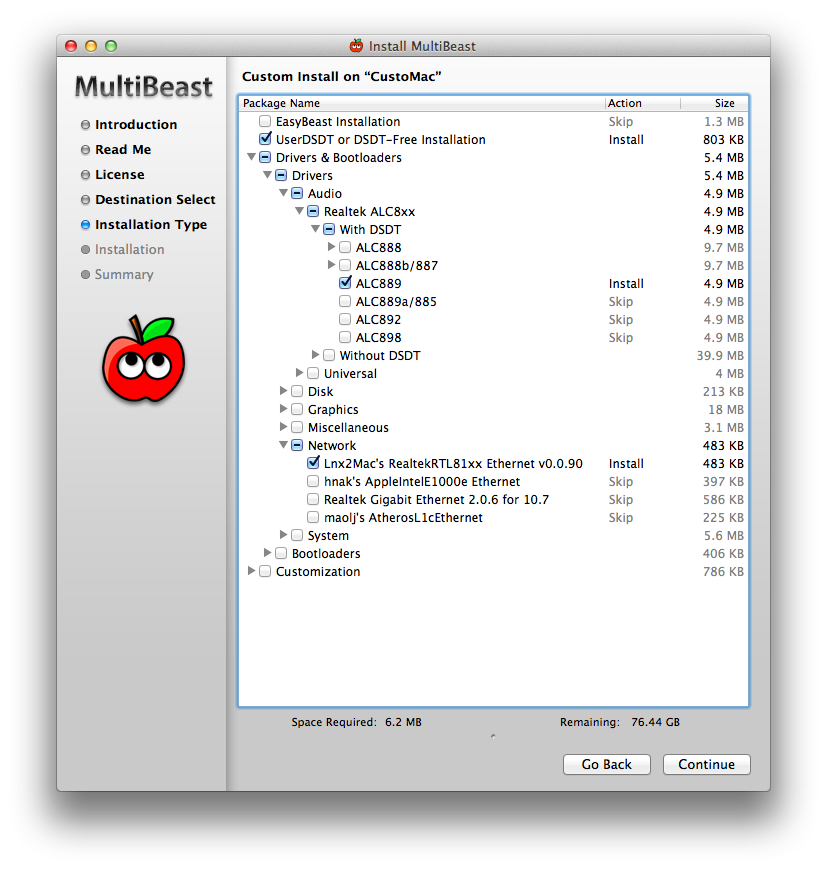Select the System row label
This screenshot has width=827, height=870.
click(328, 535)
